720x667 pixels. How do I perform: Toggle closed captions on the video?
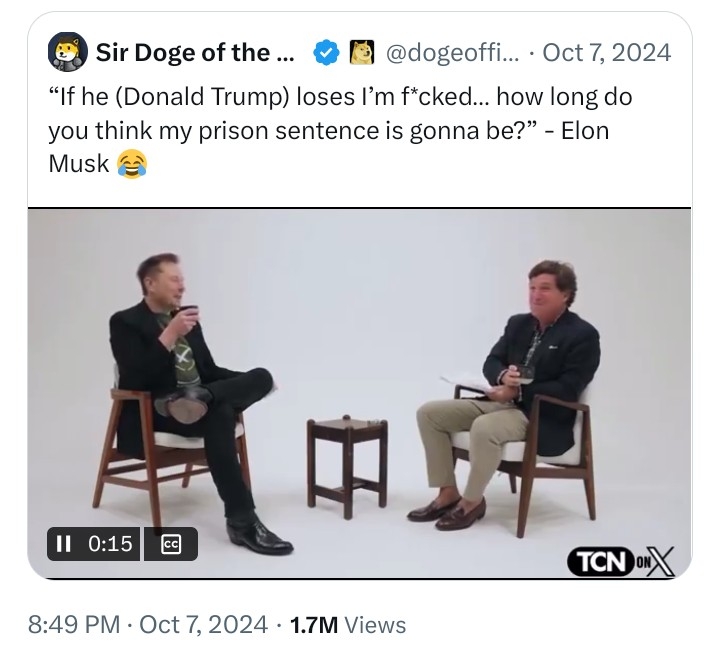click(x=171, y=544)
